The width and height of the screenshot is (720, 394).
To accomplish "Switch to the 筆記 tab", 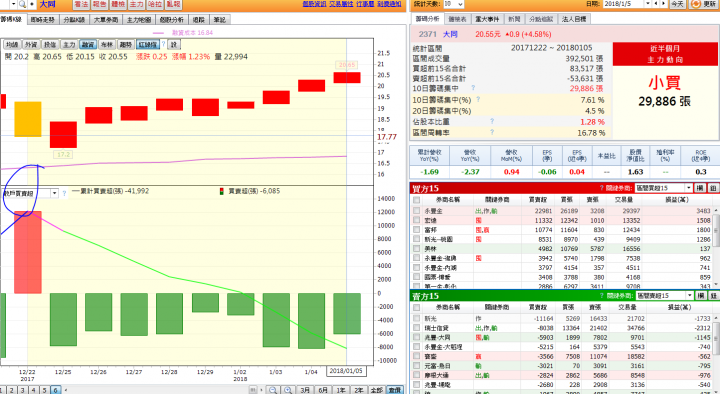I will click(x=219, y=20).
